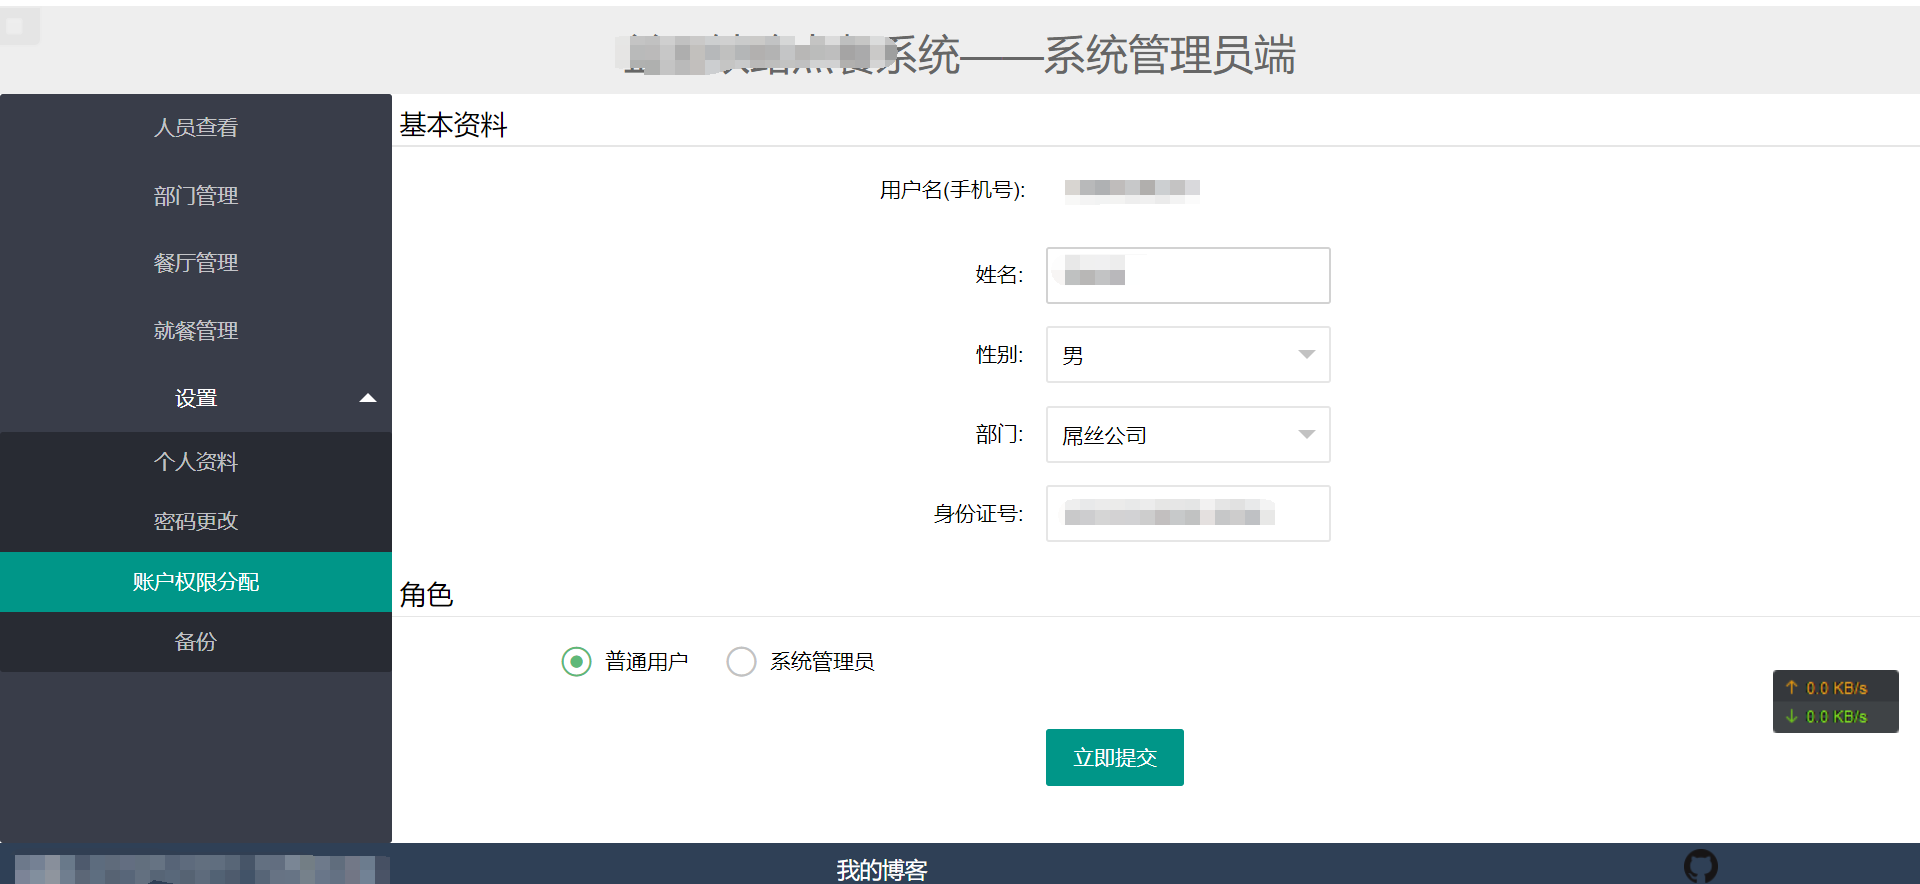This screenshot has width=1920, height=884.
Task: Select the 普通用户 role radio button
Action: tap(576, 662)
